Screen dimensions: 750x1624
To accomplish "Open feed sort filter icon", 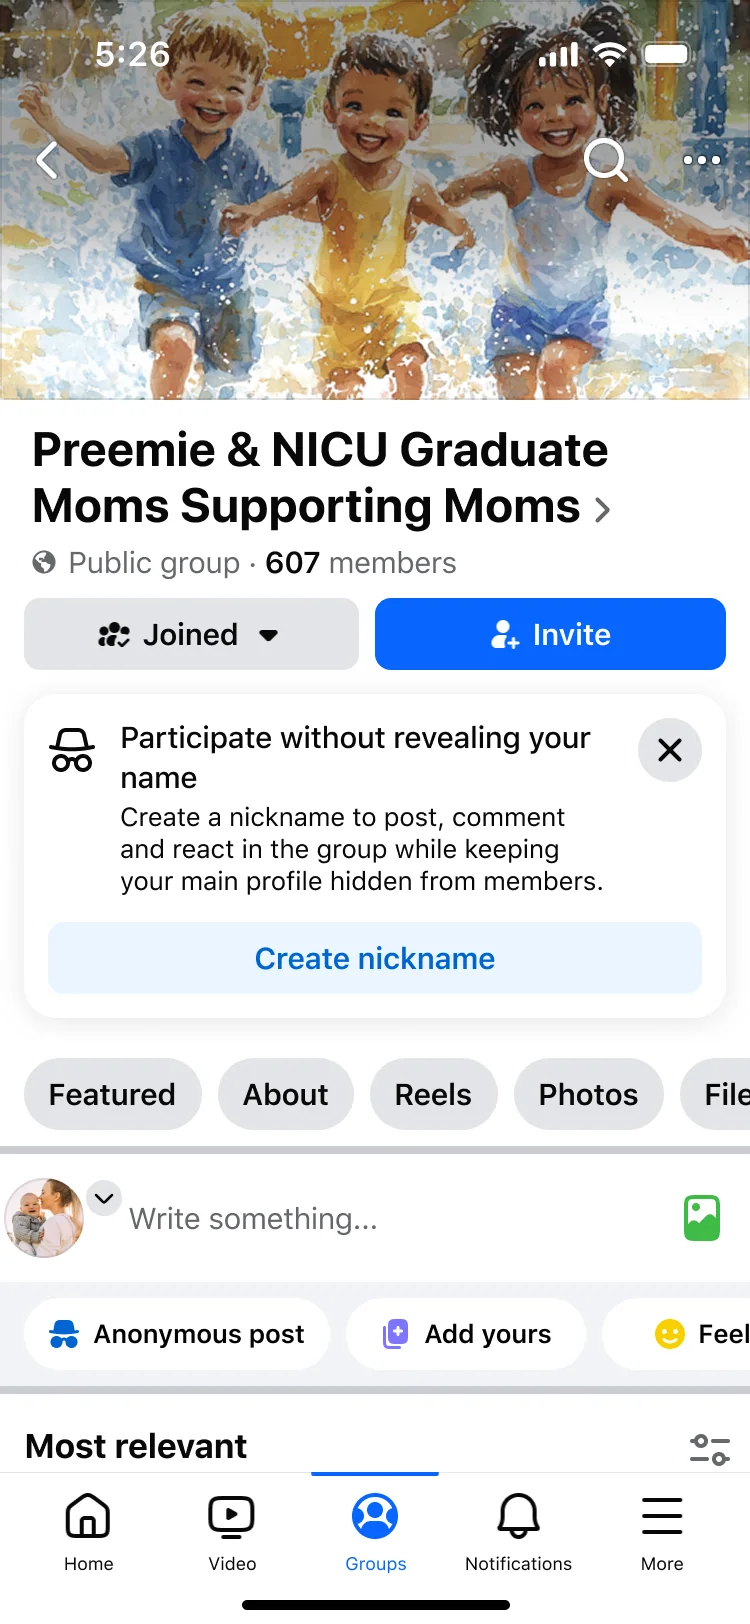I will (710, 1449).
